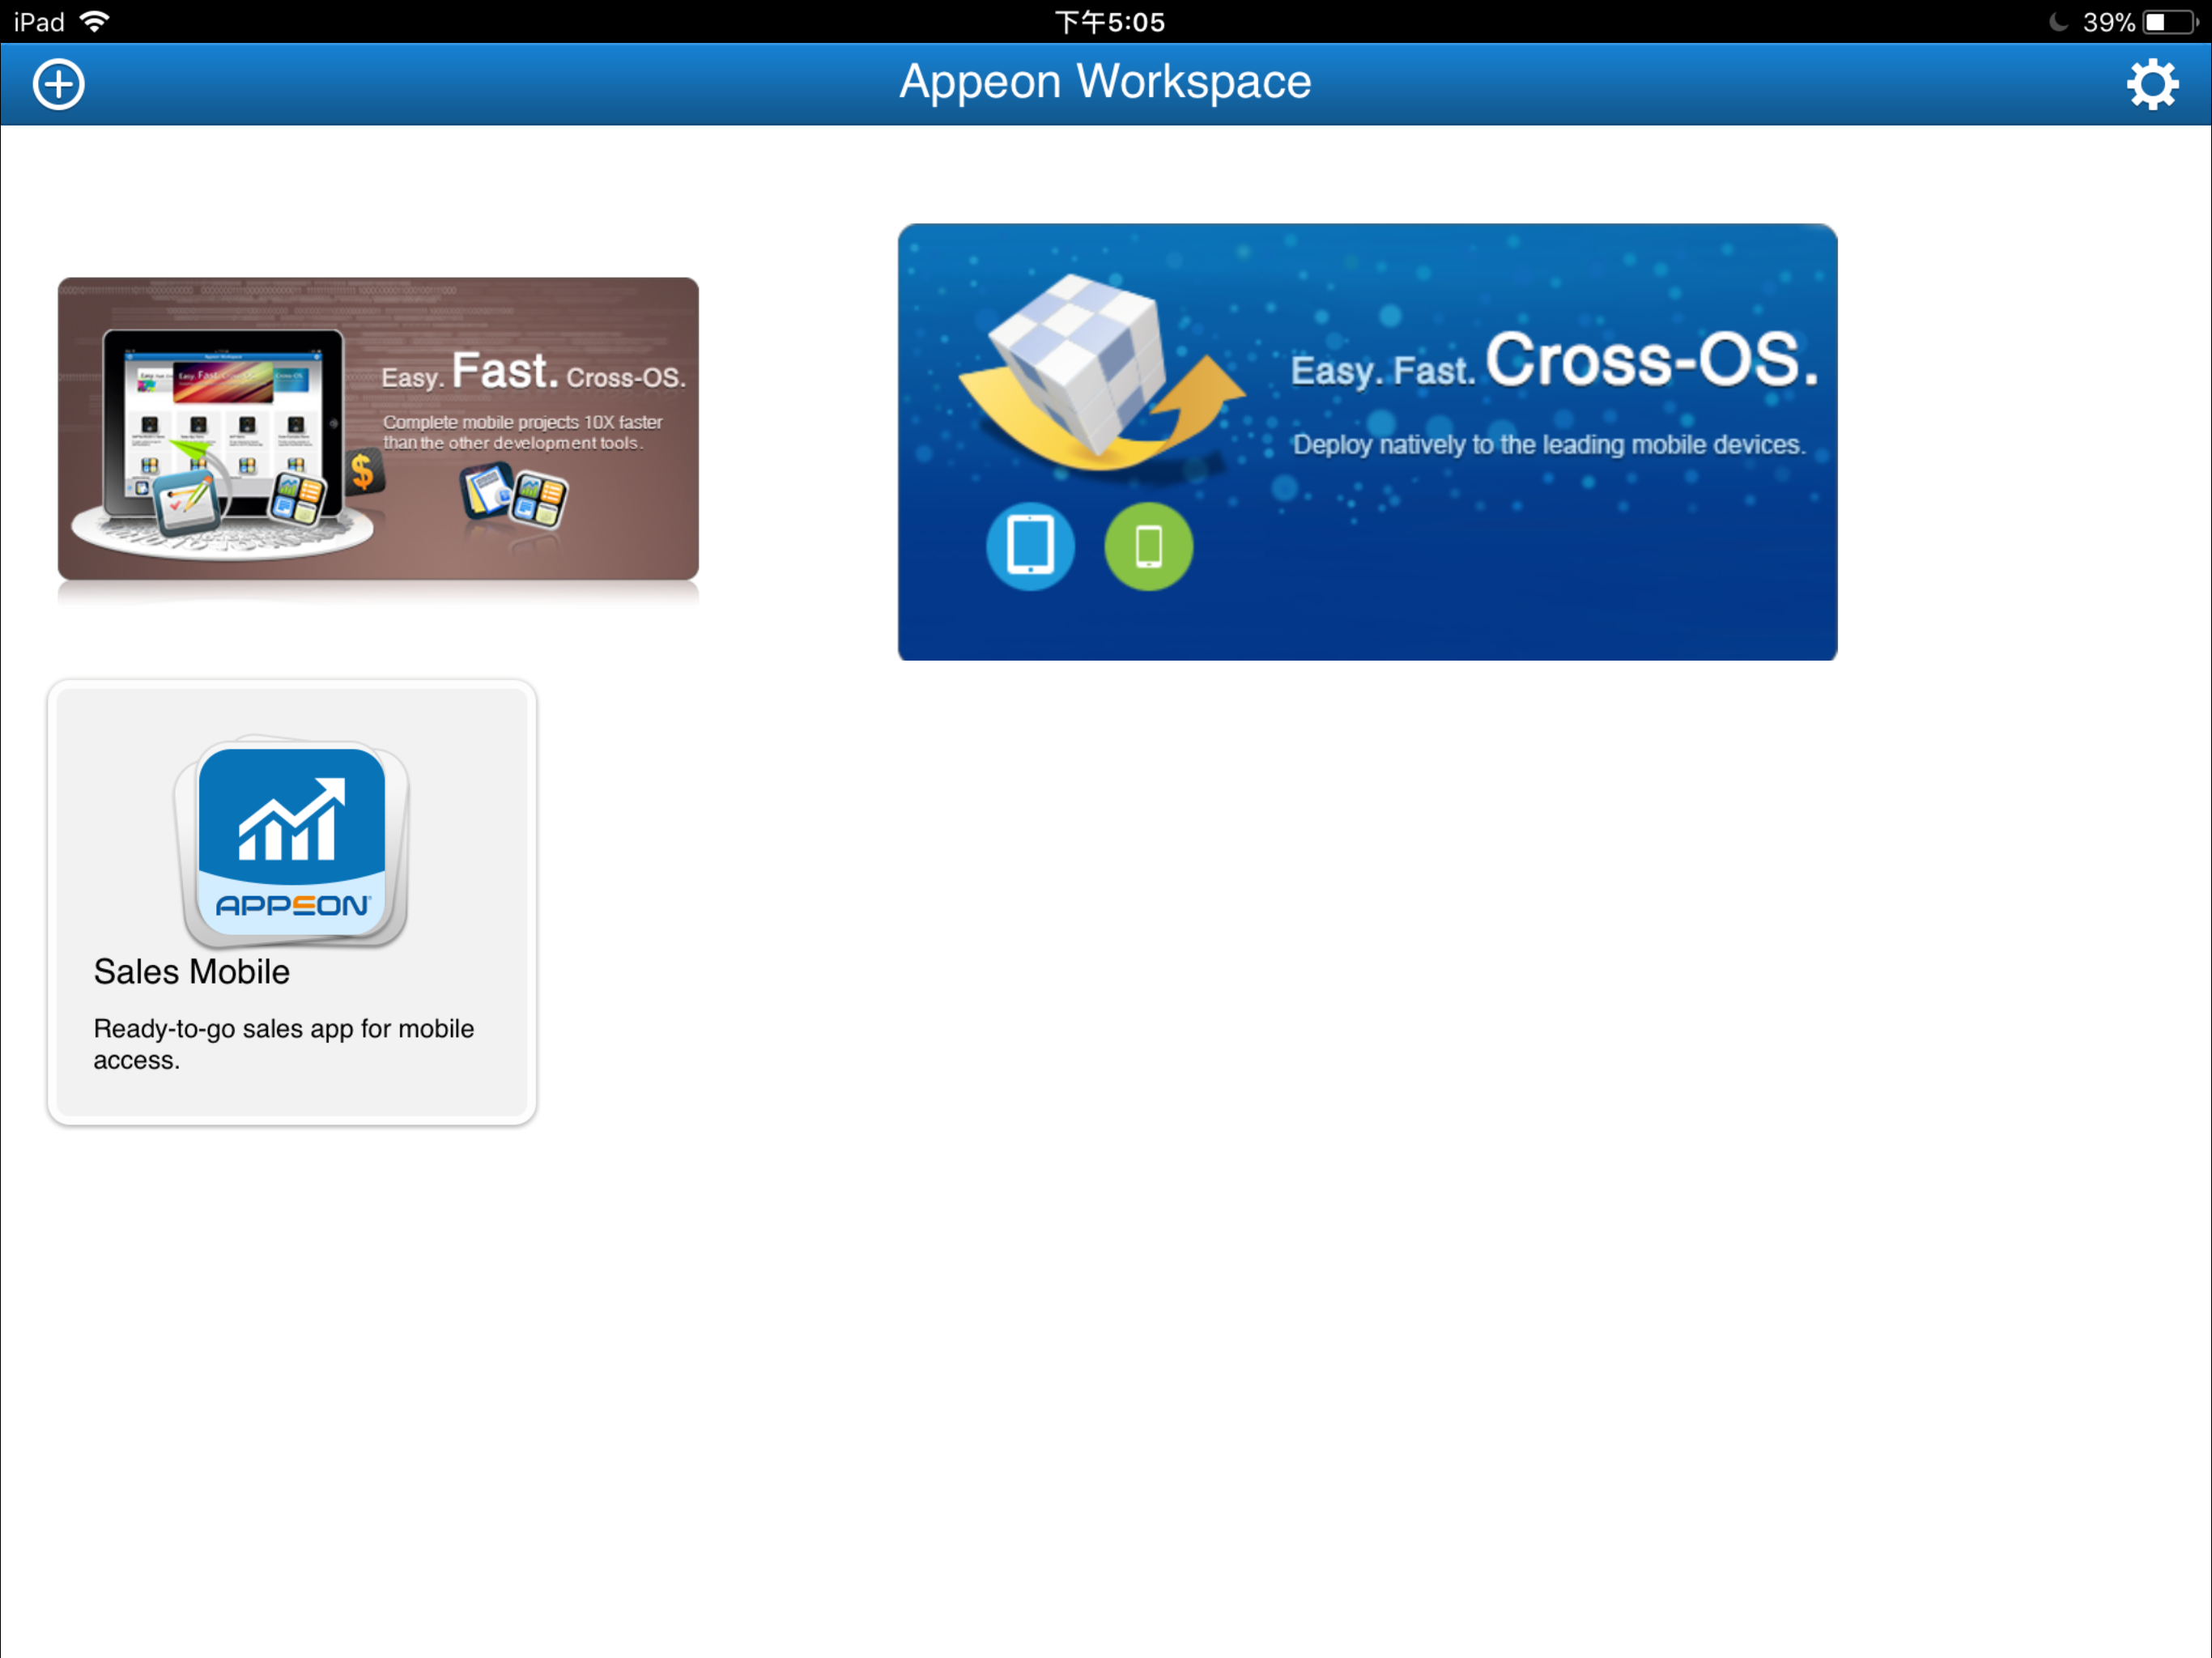Click the iPad carrier label
The height and width of the screenshot is (1658, 2212).
click(39, 22)
